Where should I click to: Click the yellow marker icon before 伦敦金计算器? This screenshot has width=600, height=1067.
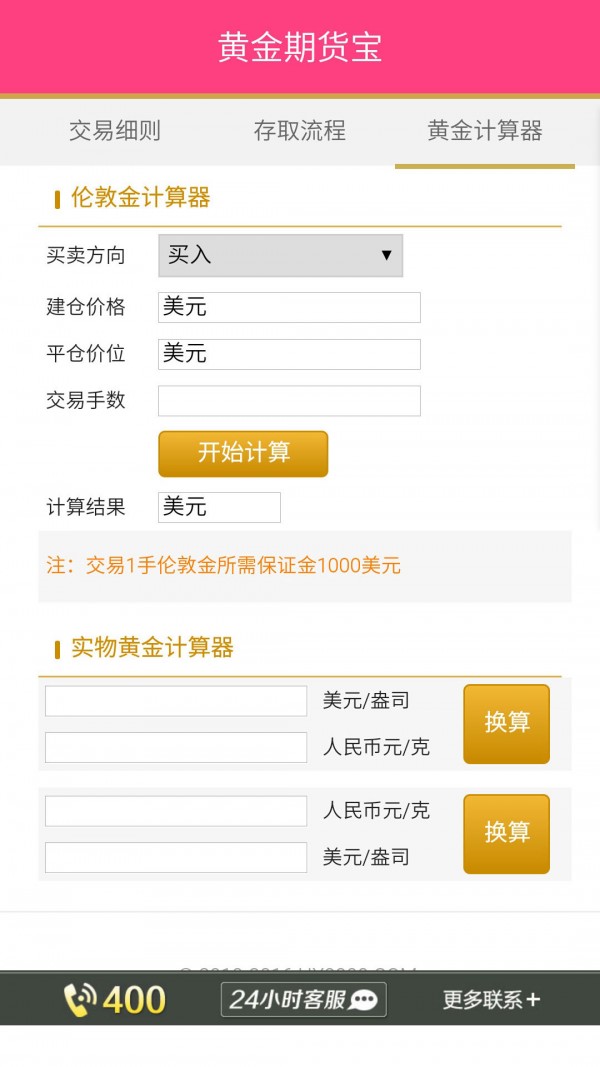pyautogui.click(x=57, y=198)
